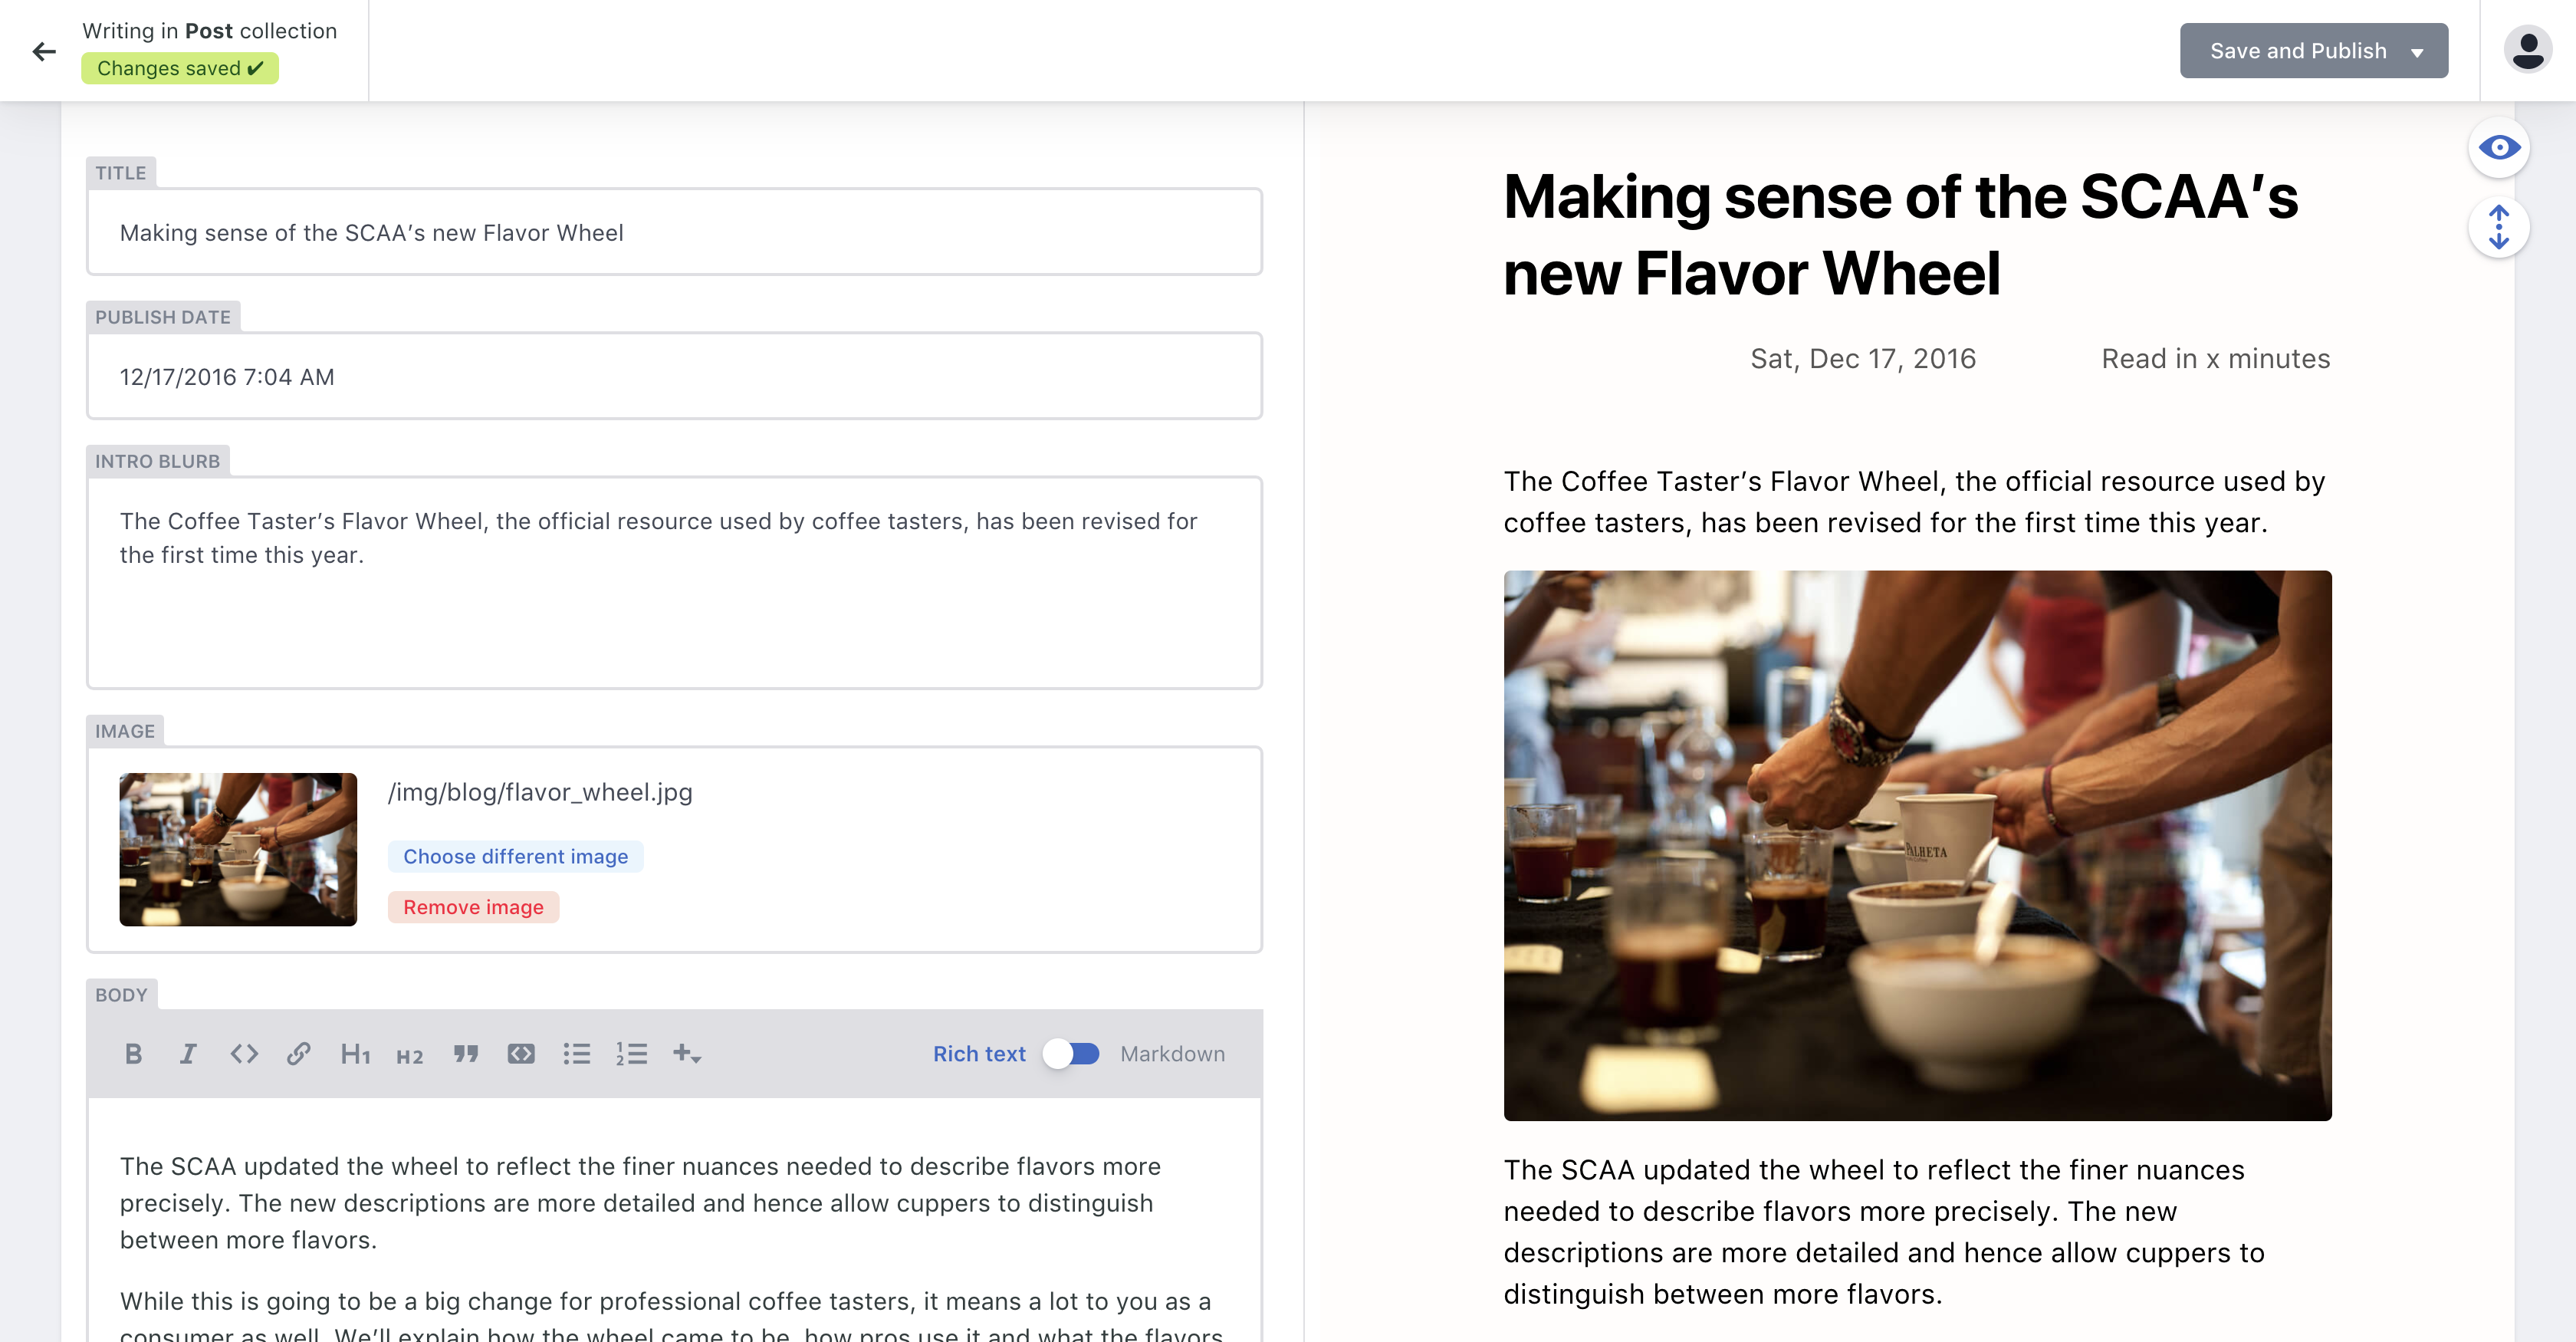Click the flavor_wheel.jpg image thumbnail

[x=237, y=849]
